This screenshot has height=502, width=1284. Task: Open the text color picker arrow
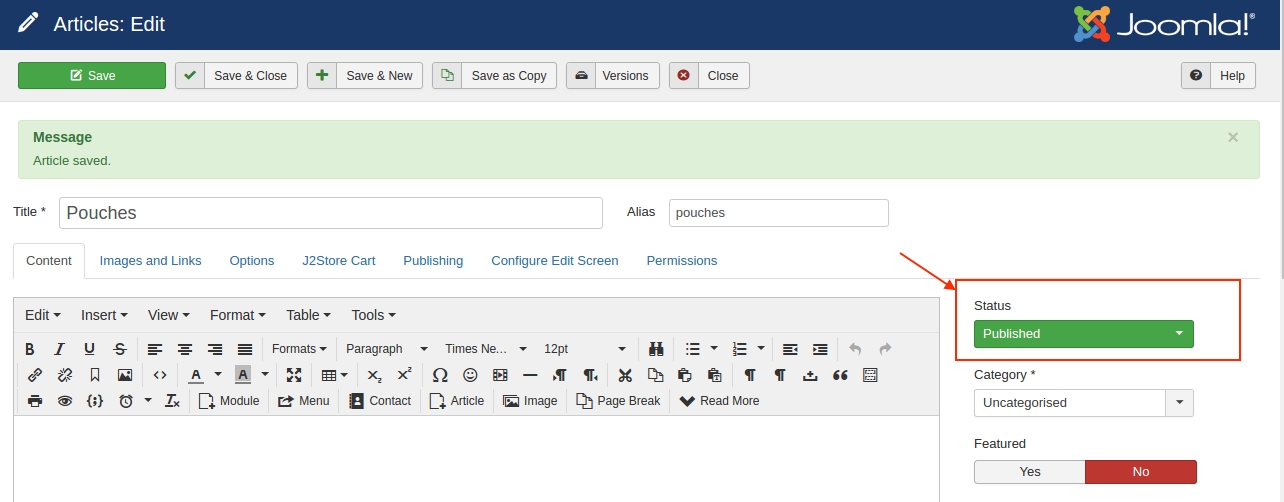click(218, 375)
